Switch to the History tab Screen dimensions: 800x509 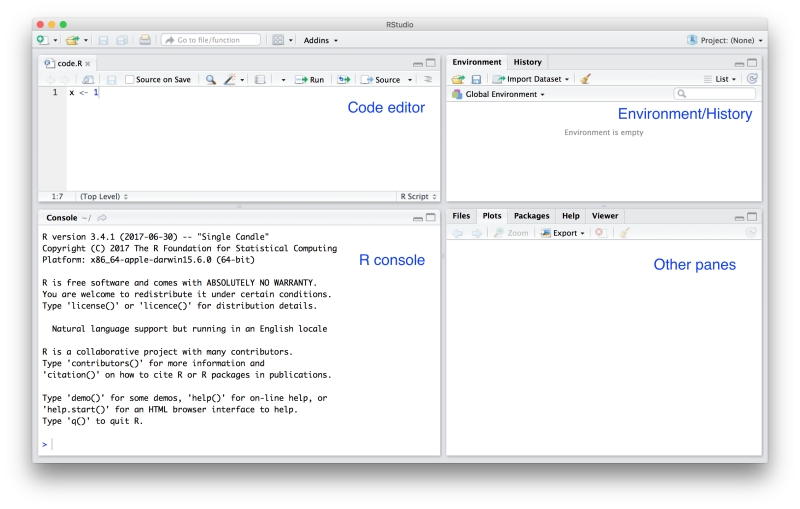click(527, 62)
